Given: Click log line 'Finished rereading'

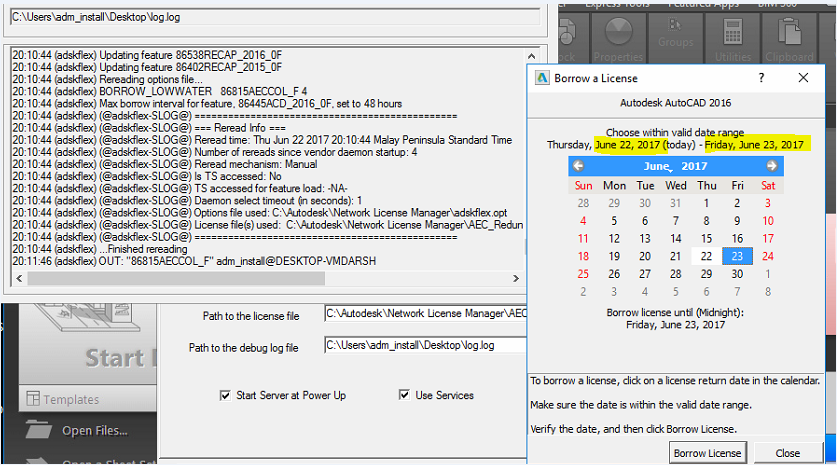Looking at the screenshot, I should [x=100, y=249].
